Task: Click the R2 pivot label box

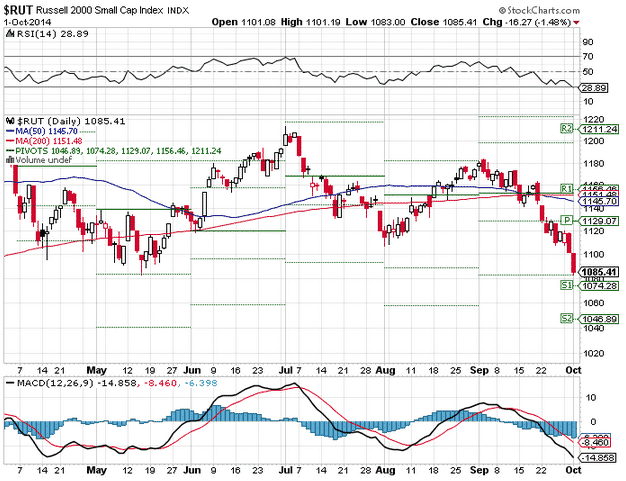Action: [x=567, y=129]
